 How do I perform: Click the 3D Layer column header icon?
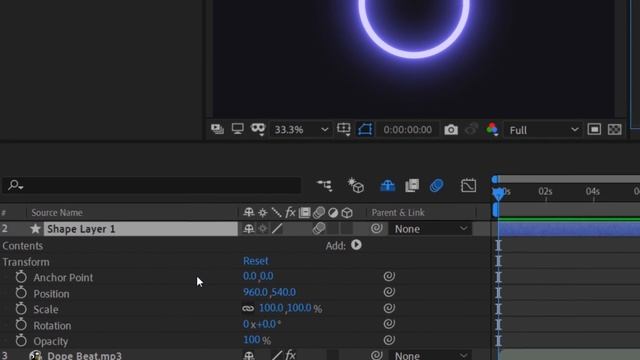[347, 213]
